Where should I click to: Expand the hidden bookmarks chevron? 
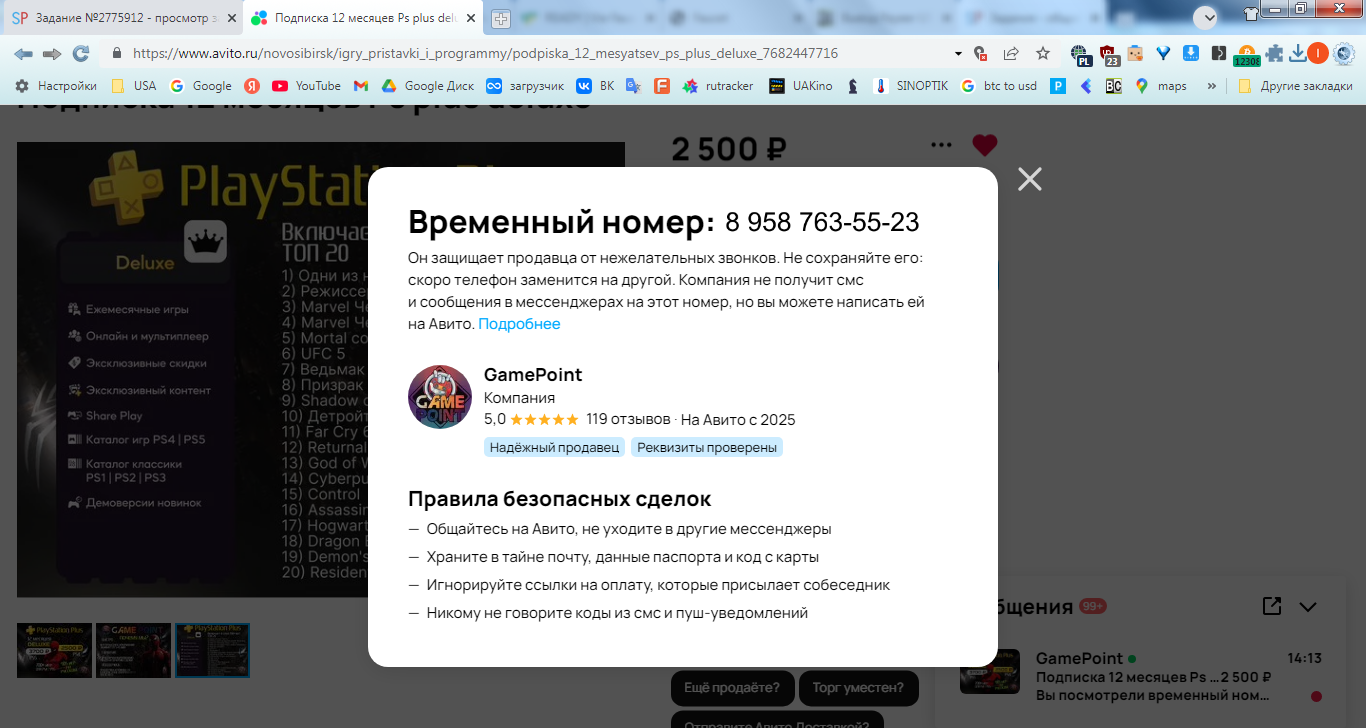tap(1212, 86)
